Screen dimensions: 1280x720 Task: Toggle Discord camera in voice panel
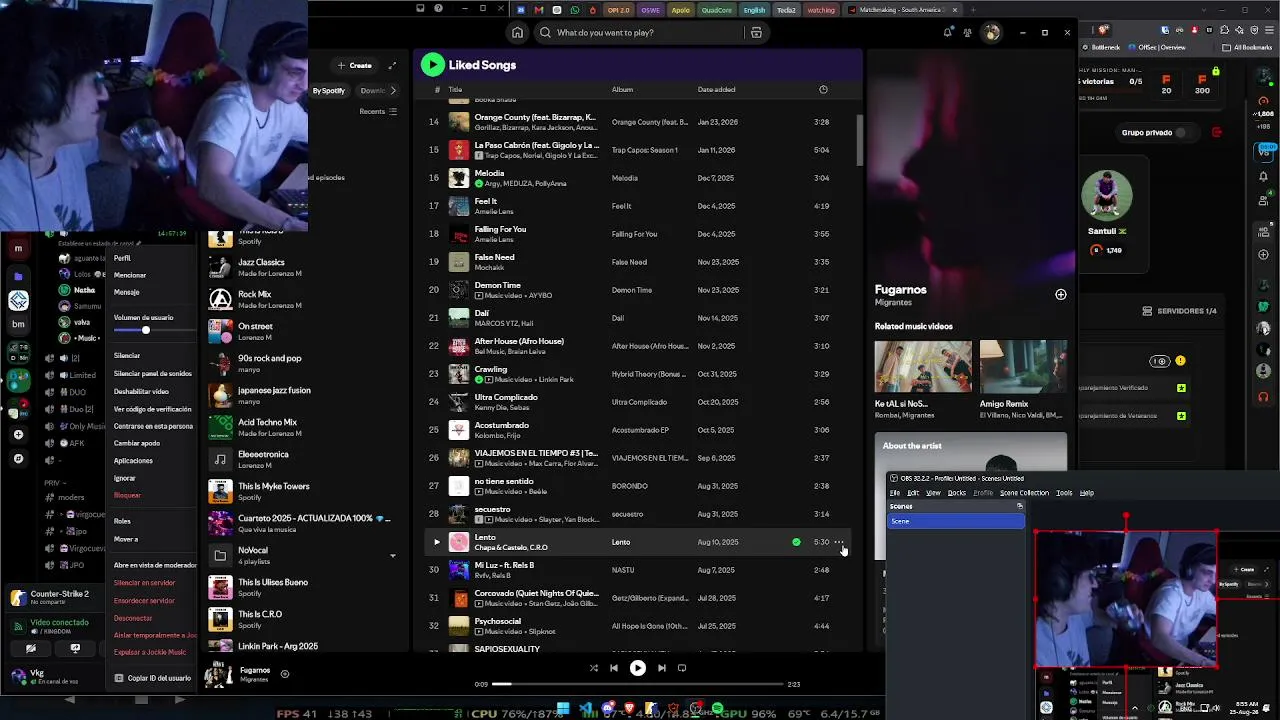[30, 648]
